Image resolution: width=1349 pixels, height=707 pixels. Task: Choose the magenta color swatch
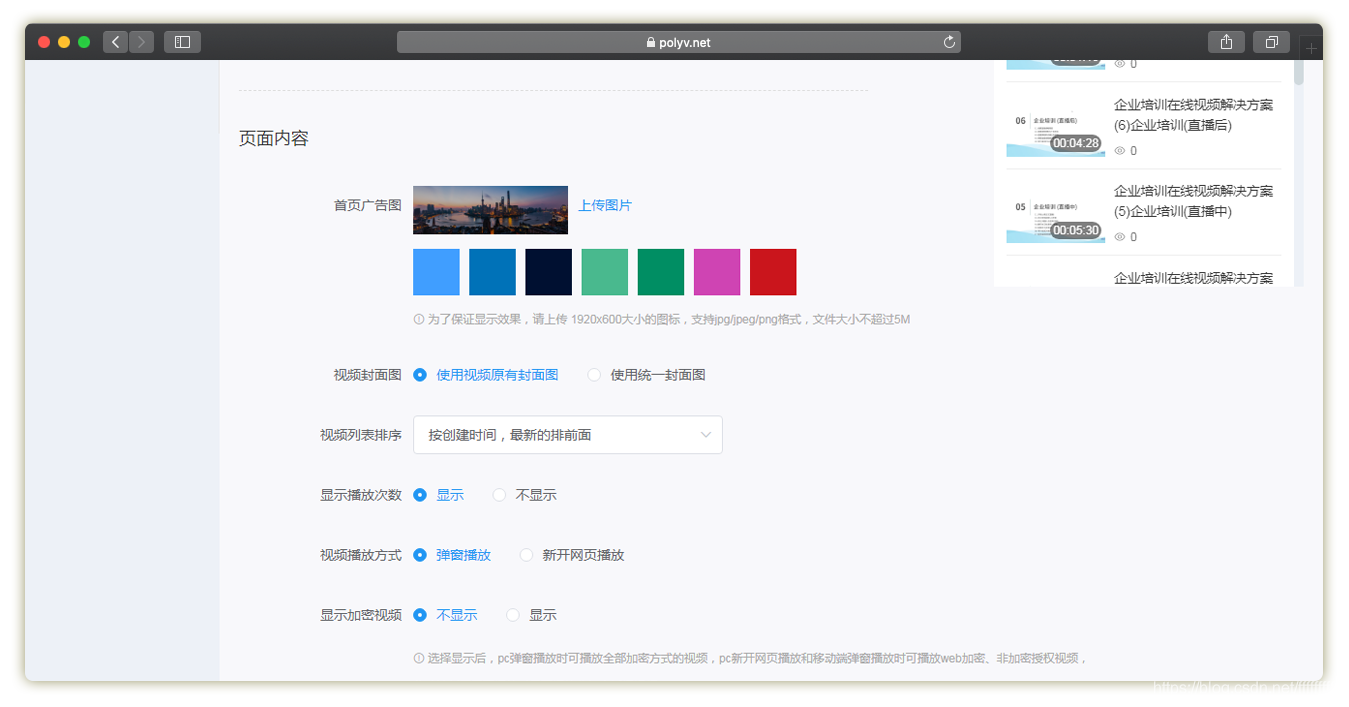[717, 272]
